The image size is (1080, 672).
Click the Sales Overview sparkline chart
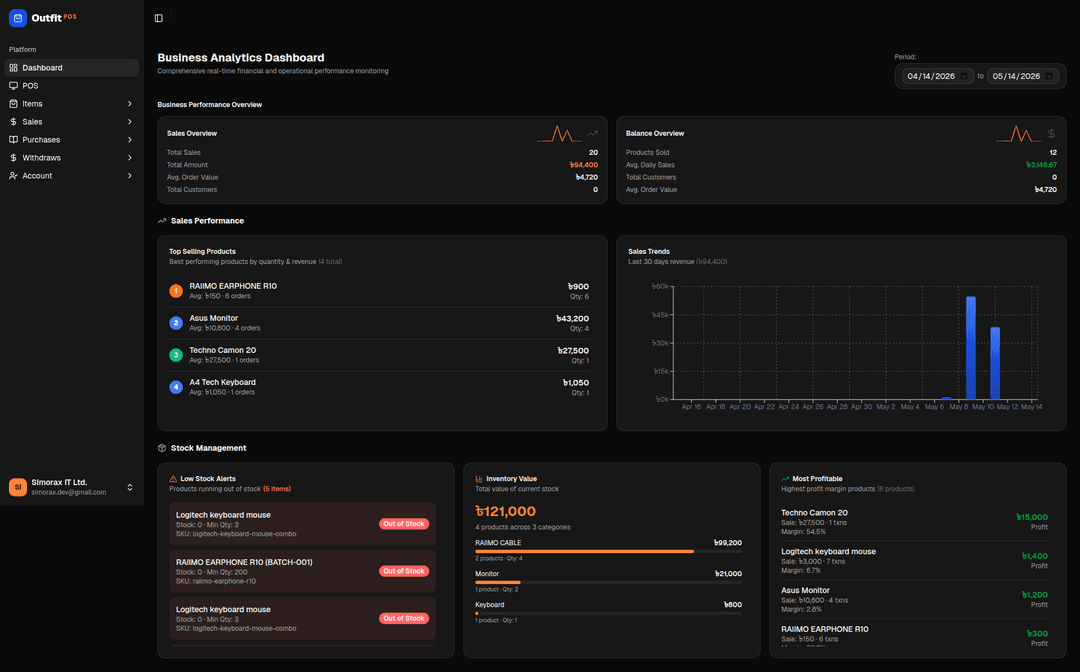coord(559,134)
